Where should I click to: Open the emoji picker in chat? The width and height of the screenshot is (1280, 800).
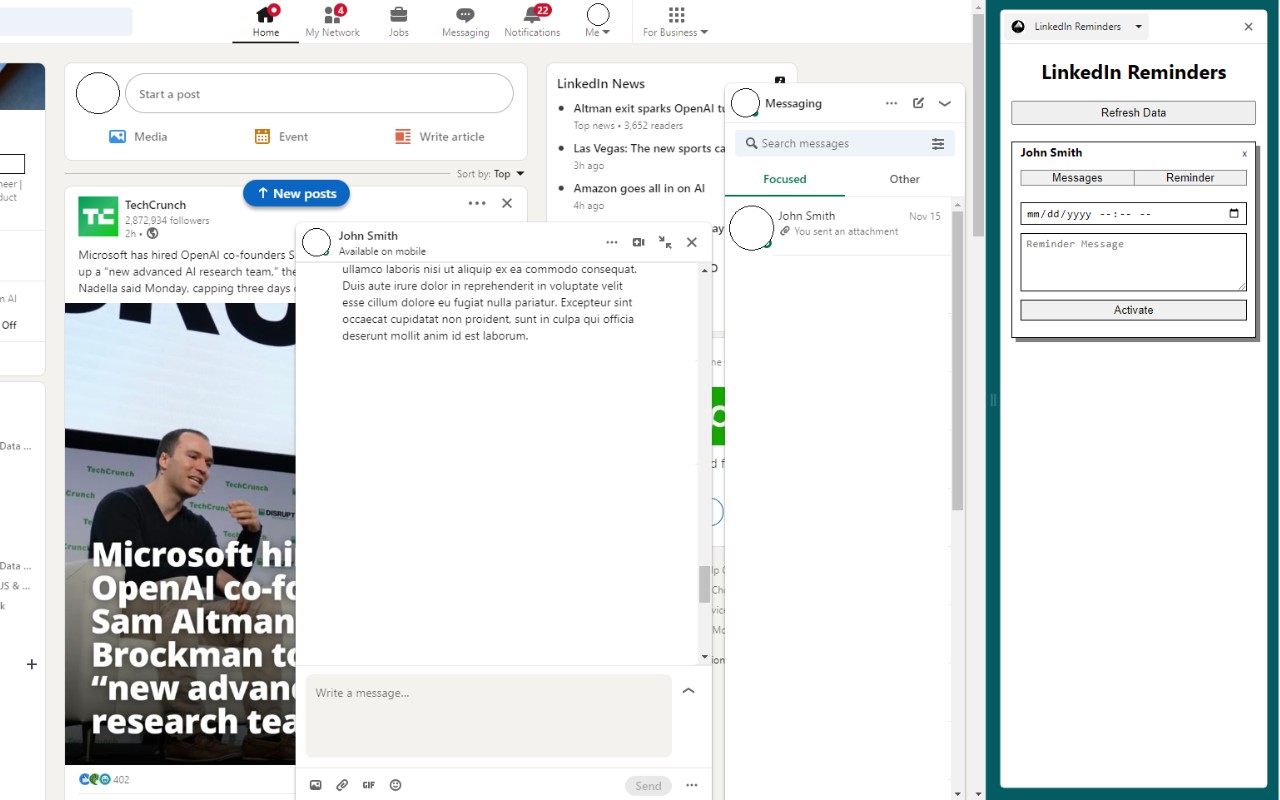[x=395, y=785]
